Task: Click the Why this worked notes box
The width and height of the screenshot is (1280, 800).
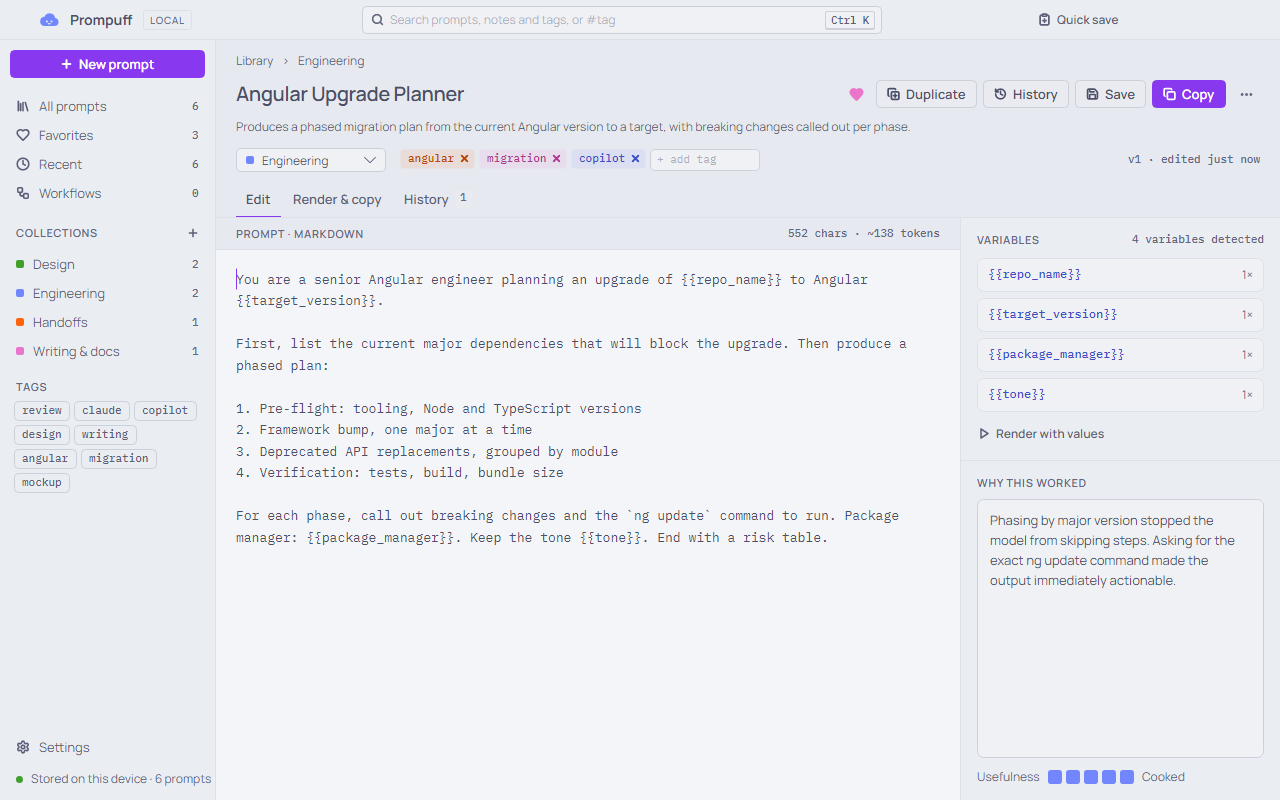Action: [1120, 628]
